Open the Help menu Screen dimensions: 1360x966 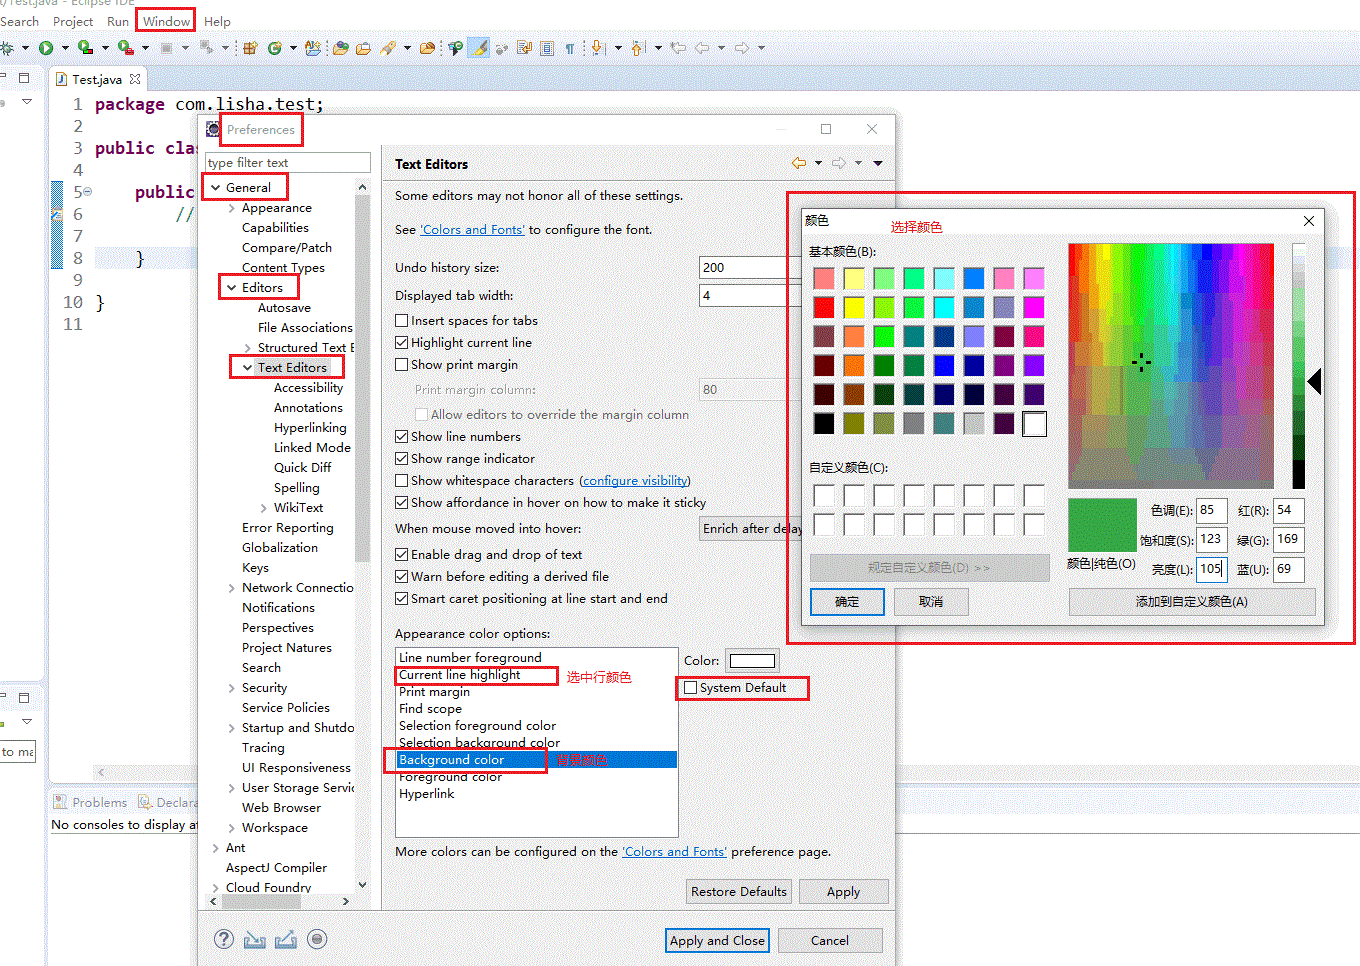pos(217,21)
